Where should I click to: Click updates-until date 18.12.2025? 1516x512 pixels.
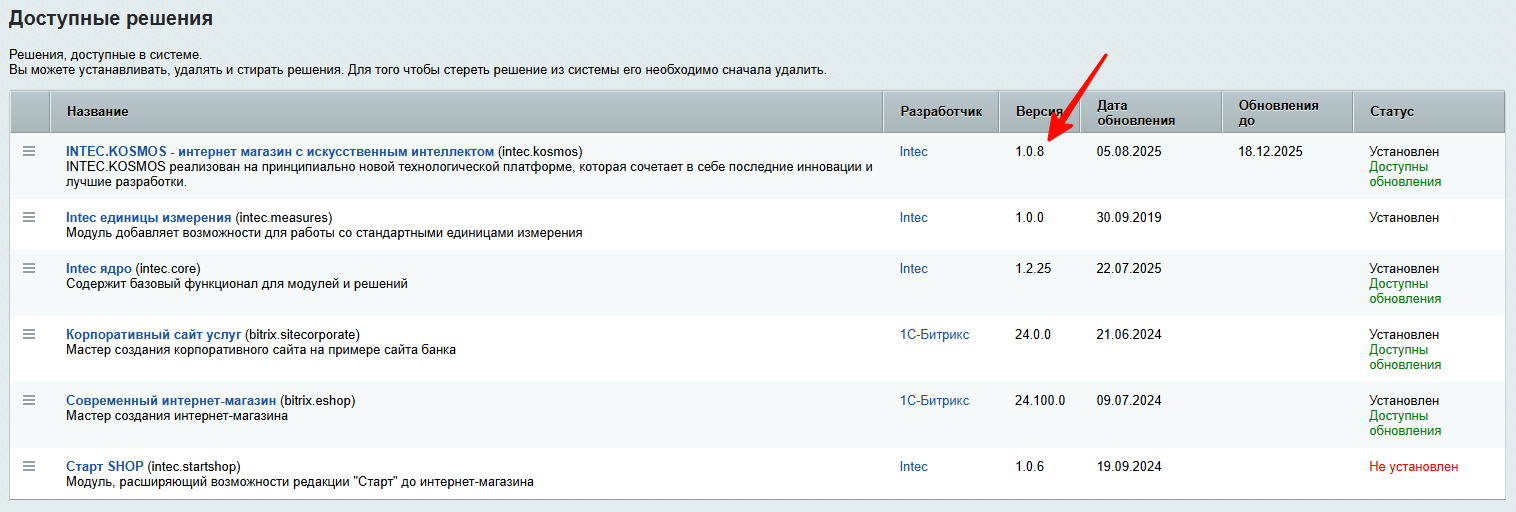(x=1270, y=152)
